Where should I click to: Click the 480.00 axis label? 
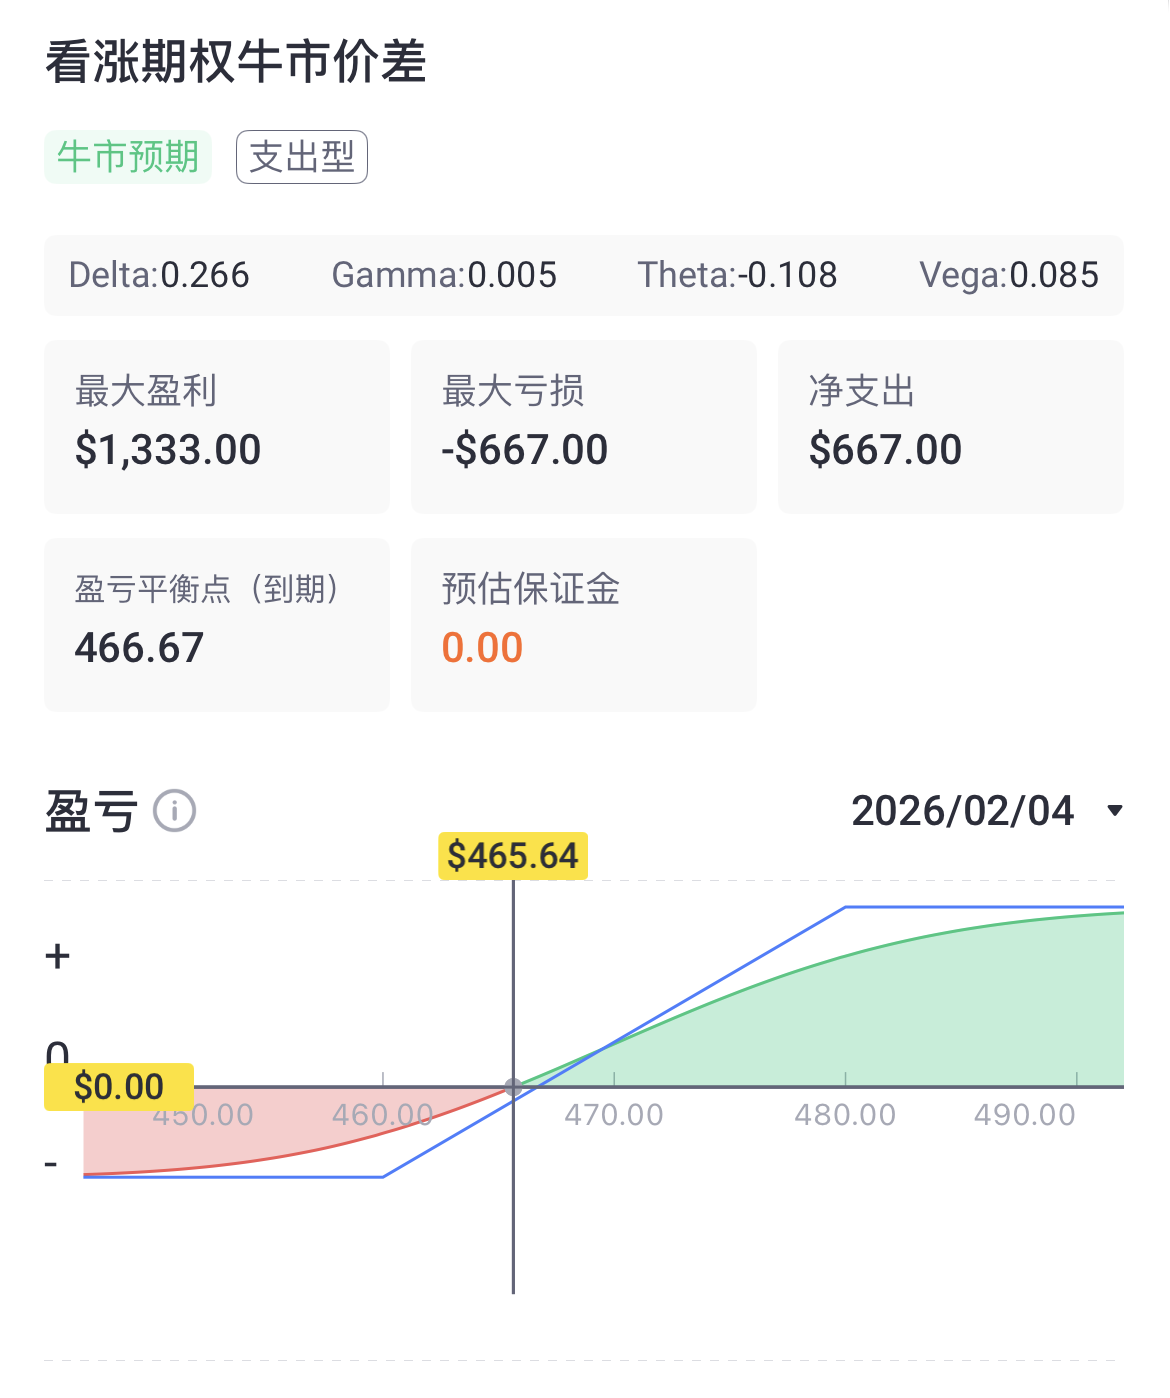tap(845, 1115)
